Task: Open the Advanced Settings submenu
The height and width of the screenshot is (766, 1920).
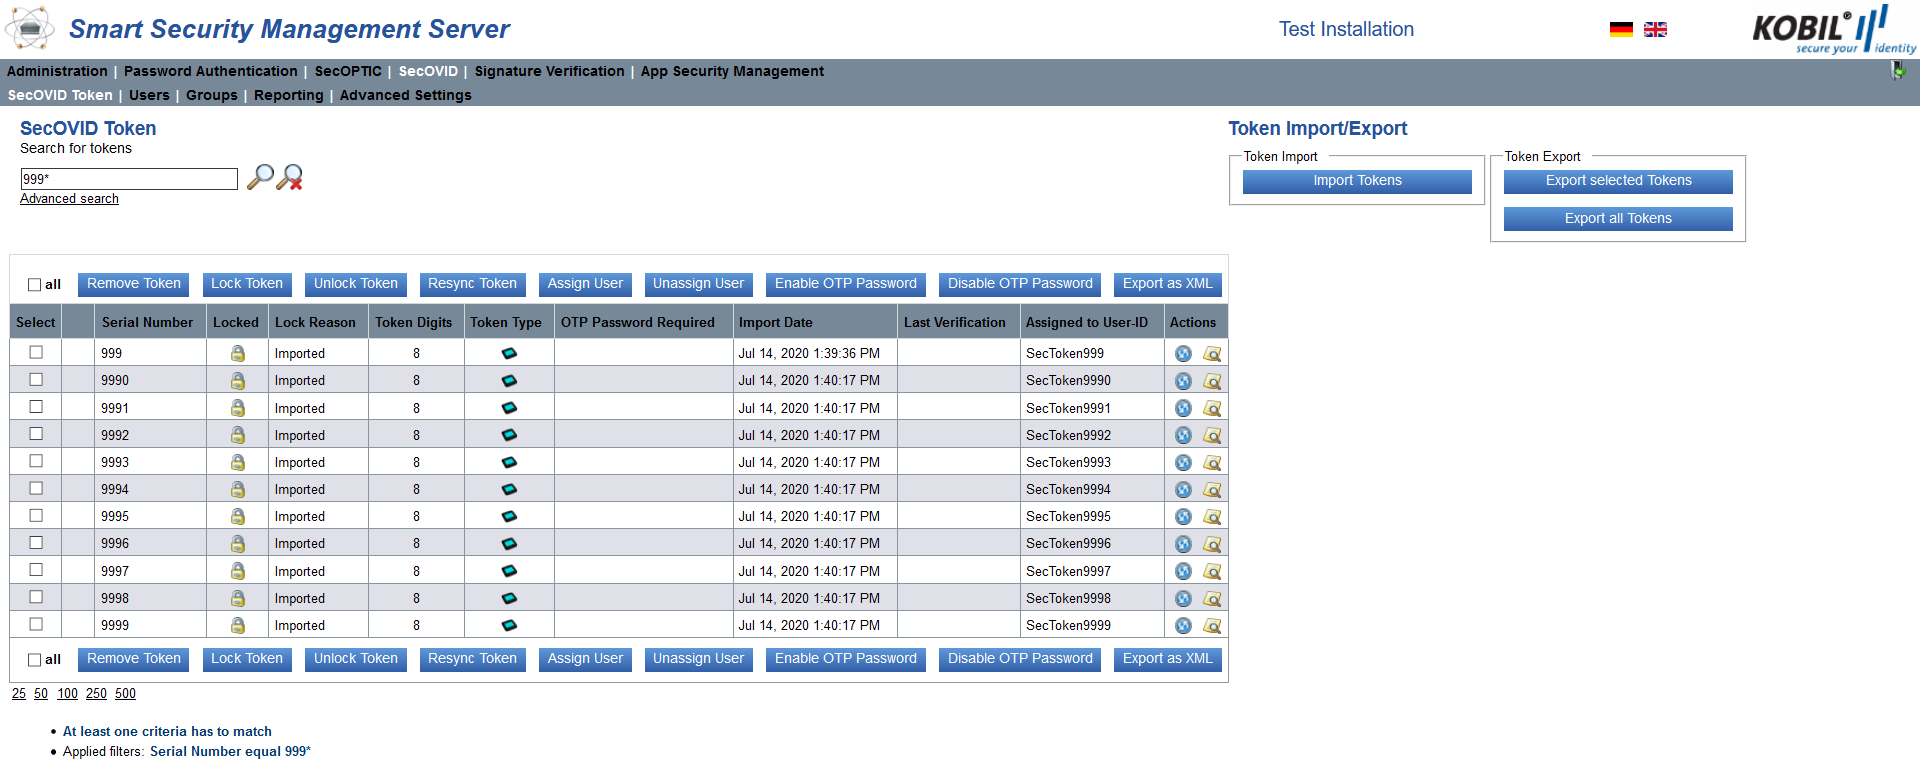Action: pyautogui.click(x=405, y=95)
